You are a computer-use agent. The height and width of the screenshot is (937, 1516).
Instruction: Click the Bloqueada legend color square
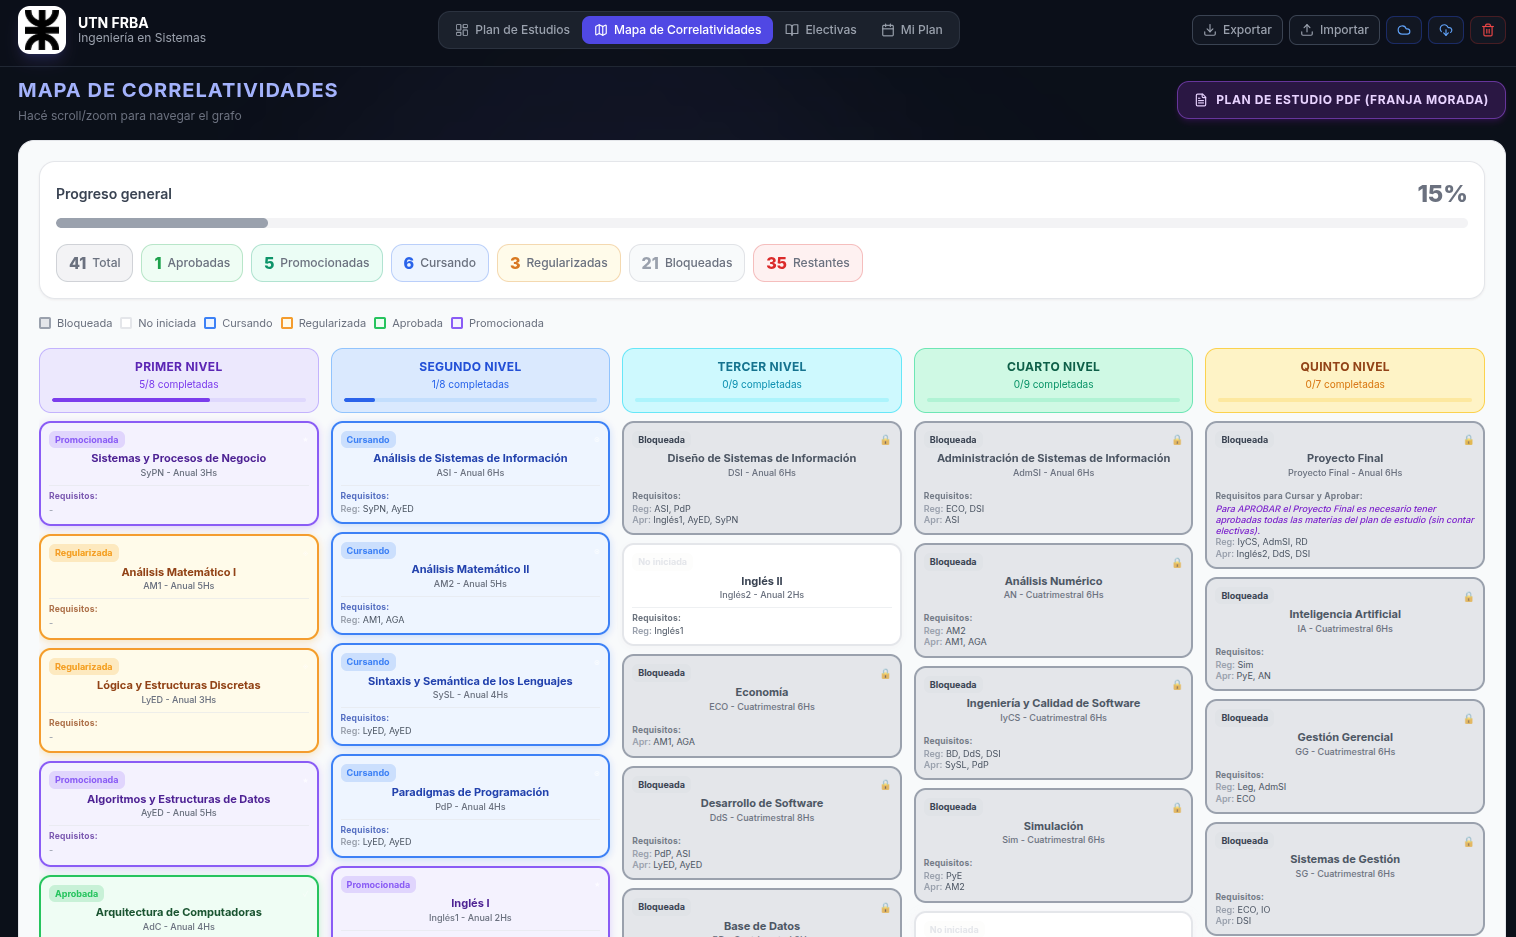[x=45, y=323]
